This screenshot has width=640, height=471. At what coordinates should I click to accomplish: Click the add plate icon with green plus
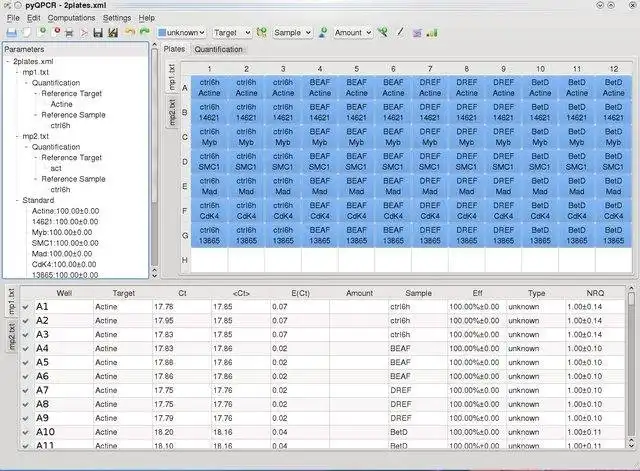click(42, 32)
